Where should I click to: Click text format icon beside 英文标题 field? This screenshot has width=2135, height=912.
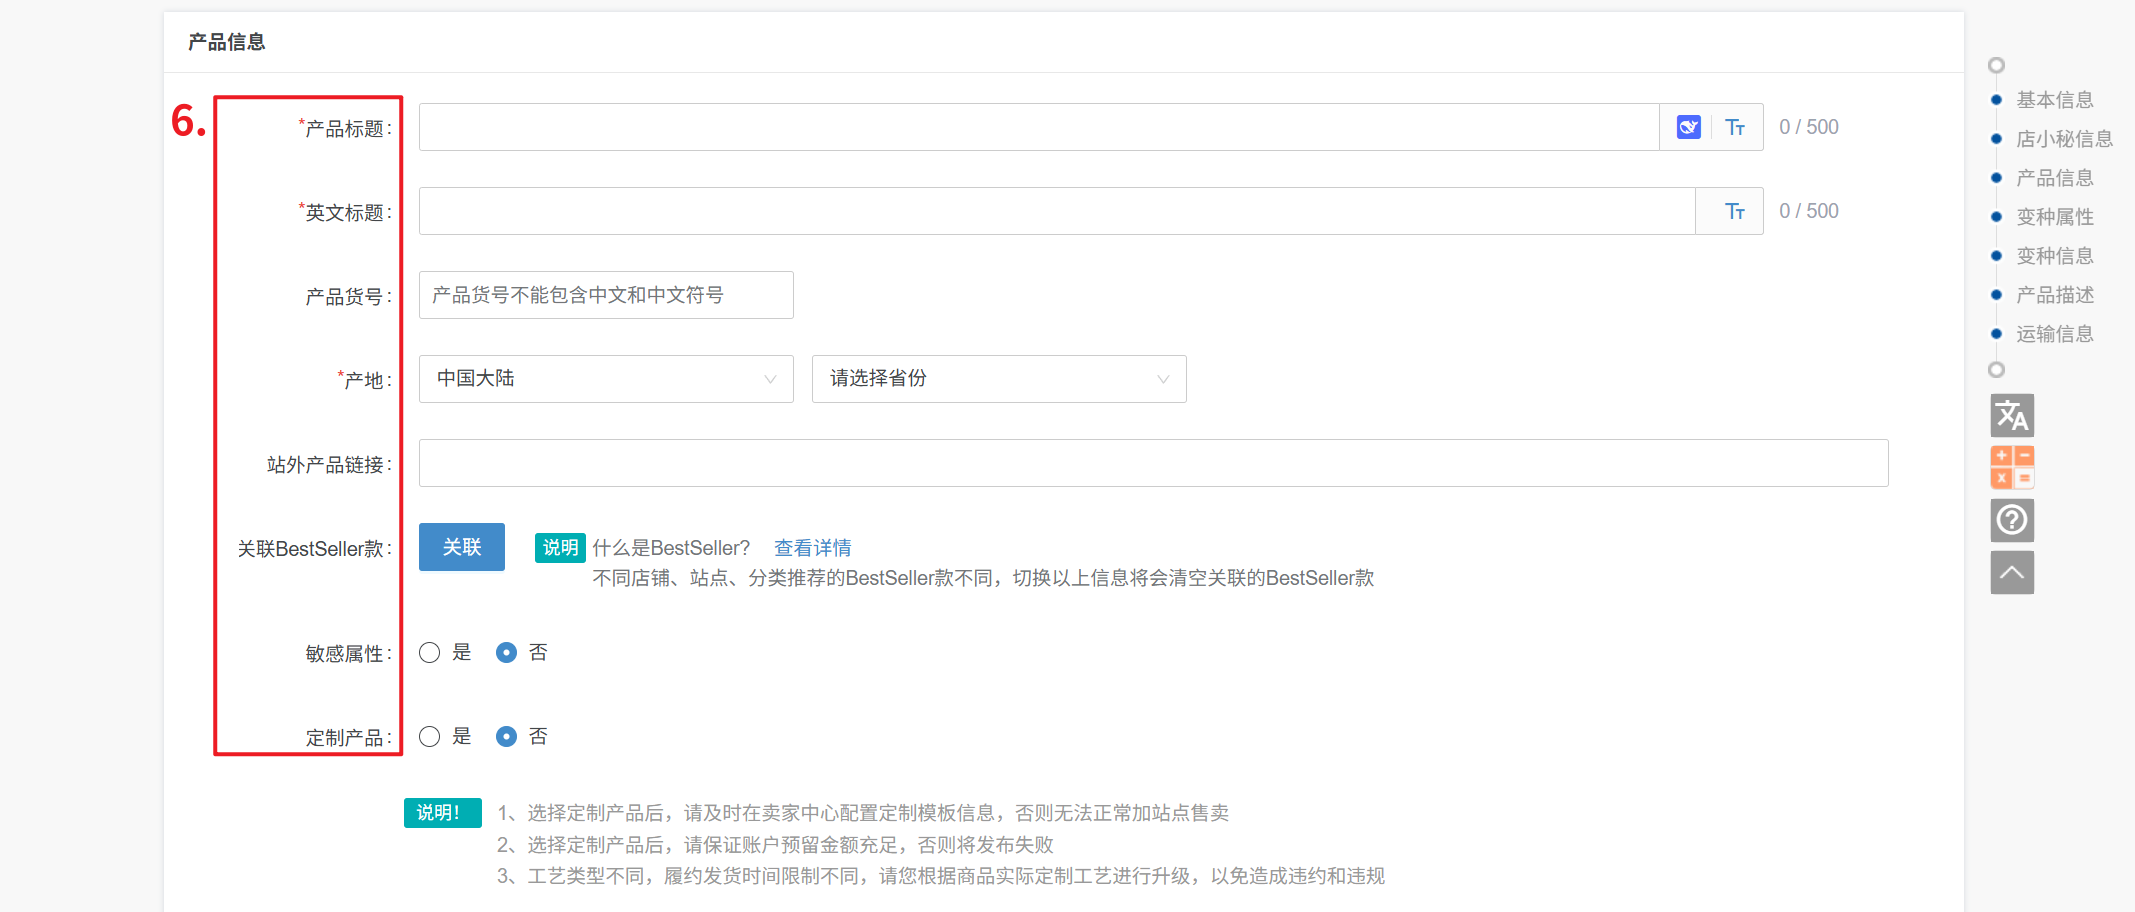pos(1735,211)
